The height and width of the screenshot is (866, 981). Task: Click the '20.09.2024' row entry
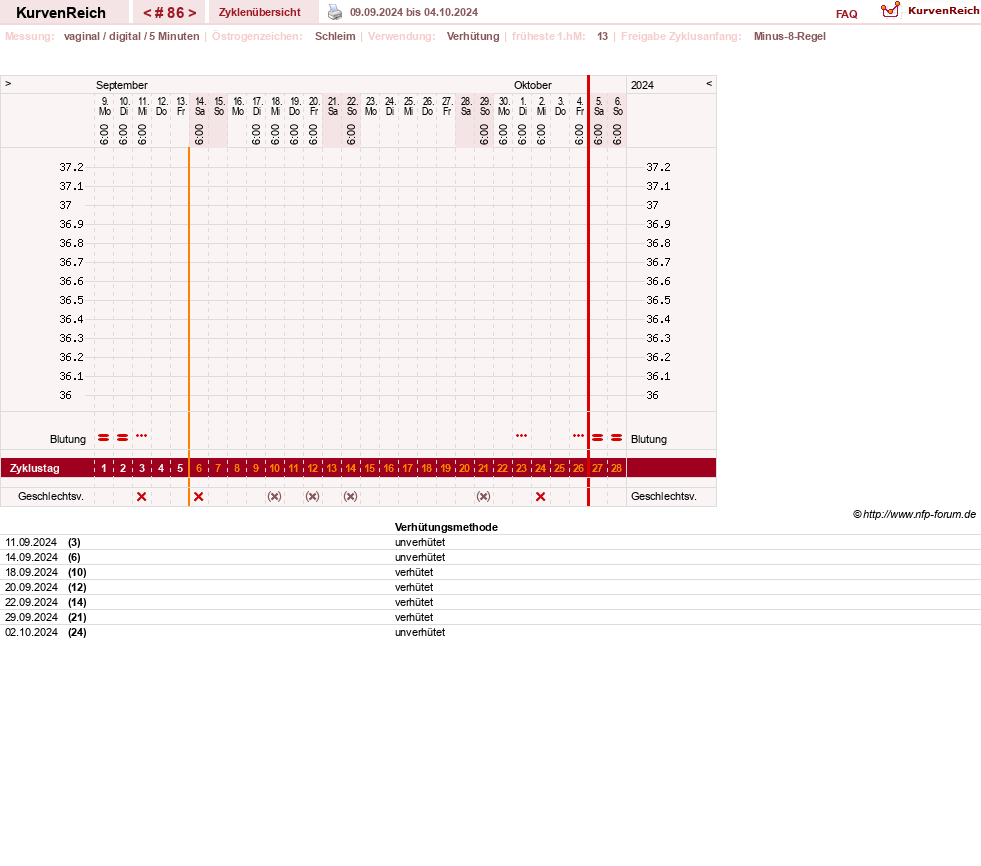[490, 588]
